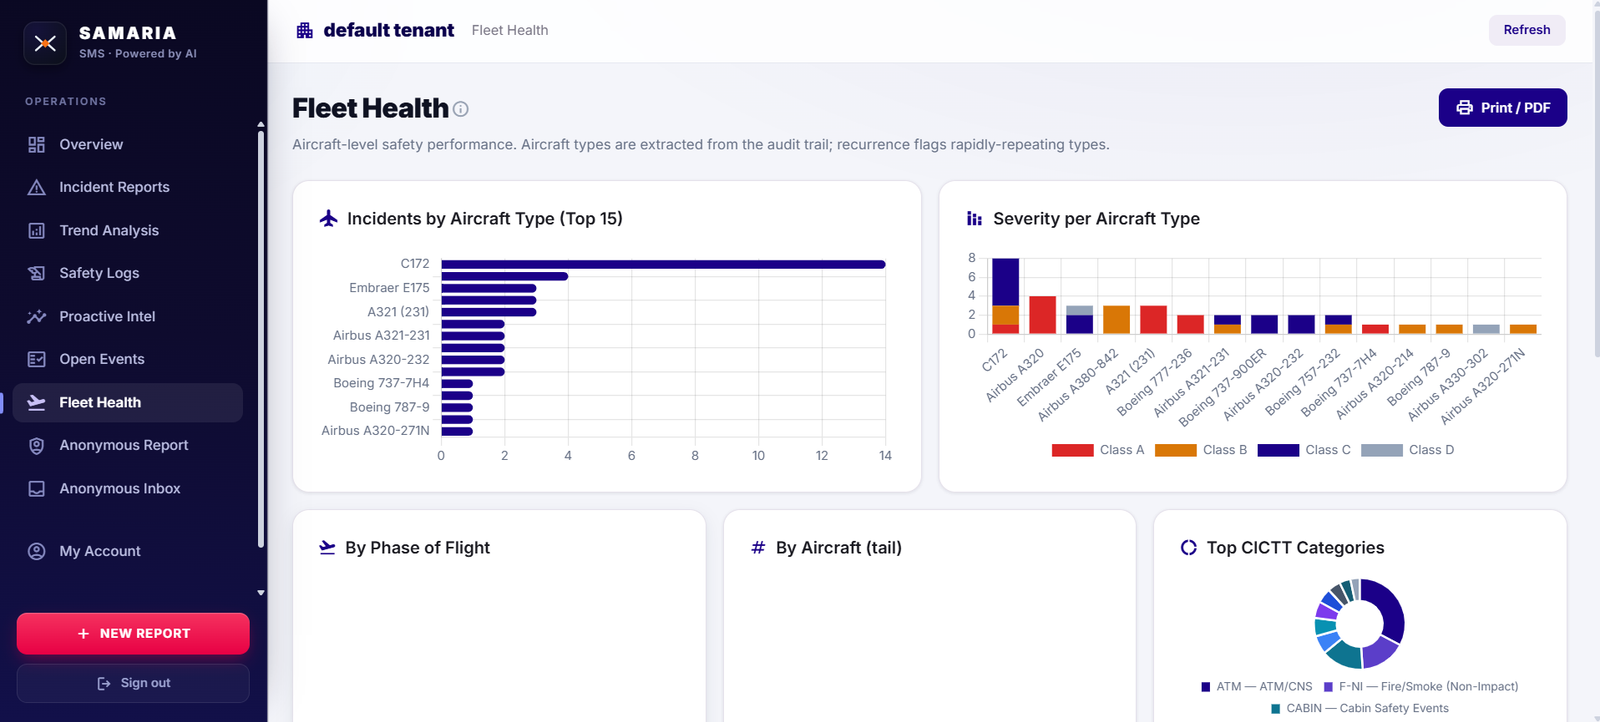
Task: Click the Sign out button
Action: (x=133, y=683)
